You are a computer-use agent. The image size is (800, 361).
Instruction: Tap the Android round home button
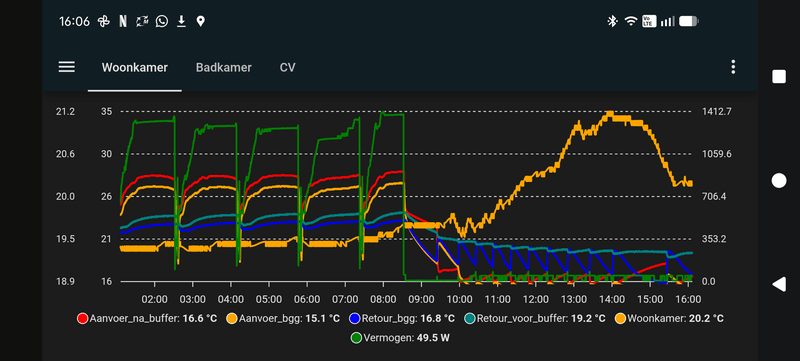tap(779, 180)
